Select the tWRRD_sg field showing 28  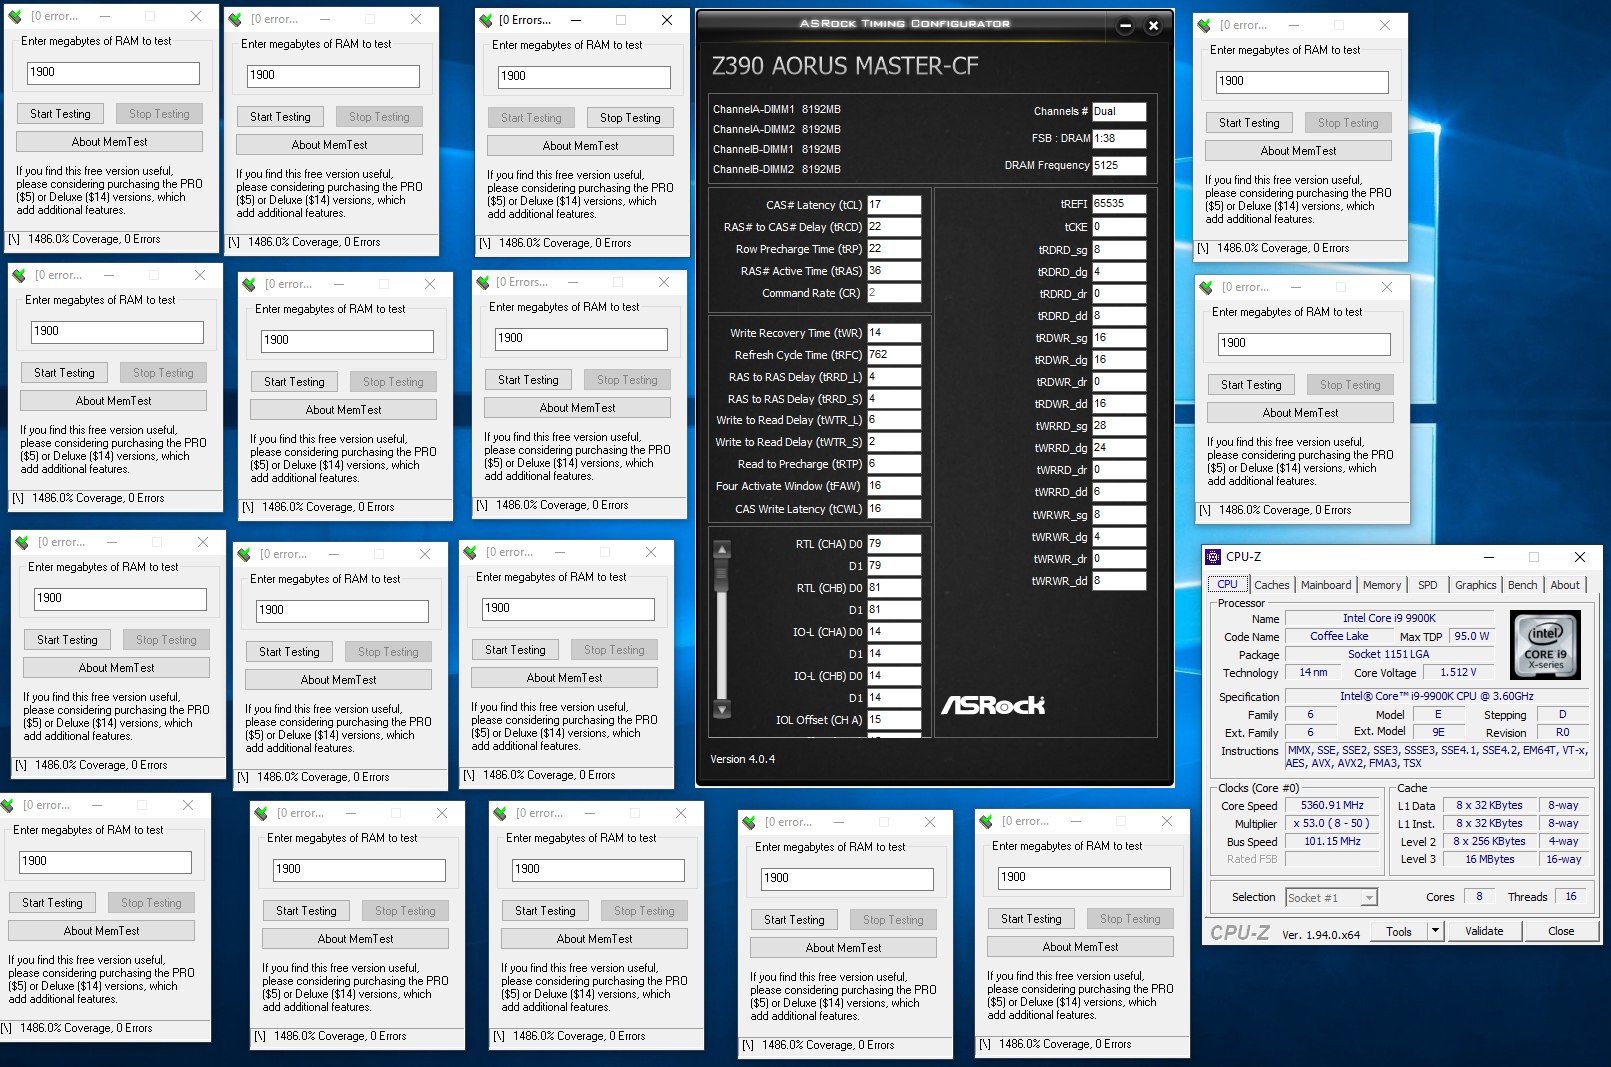point(1118,426)
